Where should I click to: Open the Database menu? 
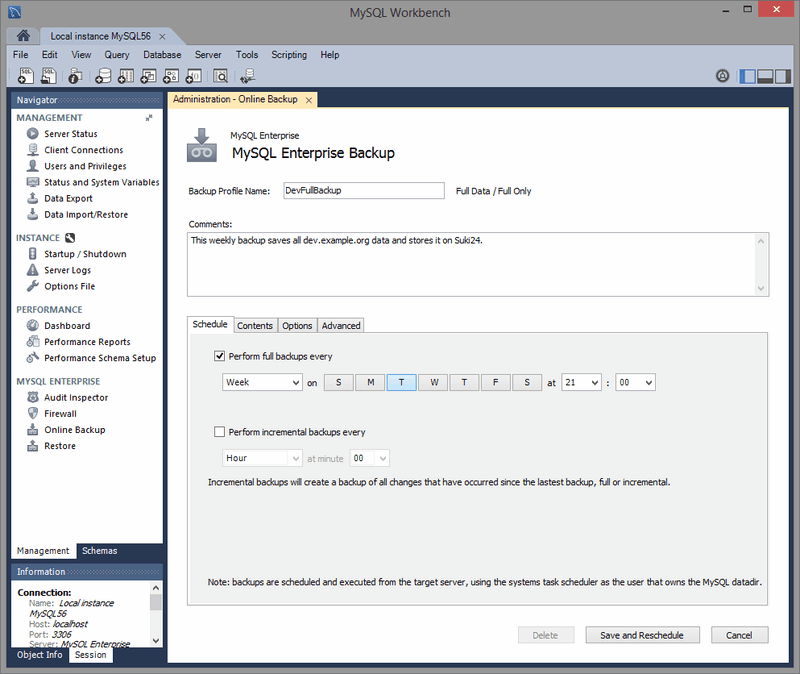[x=162, y=55]
